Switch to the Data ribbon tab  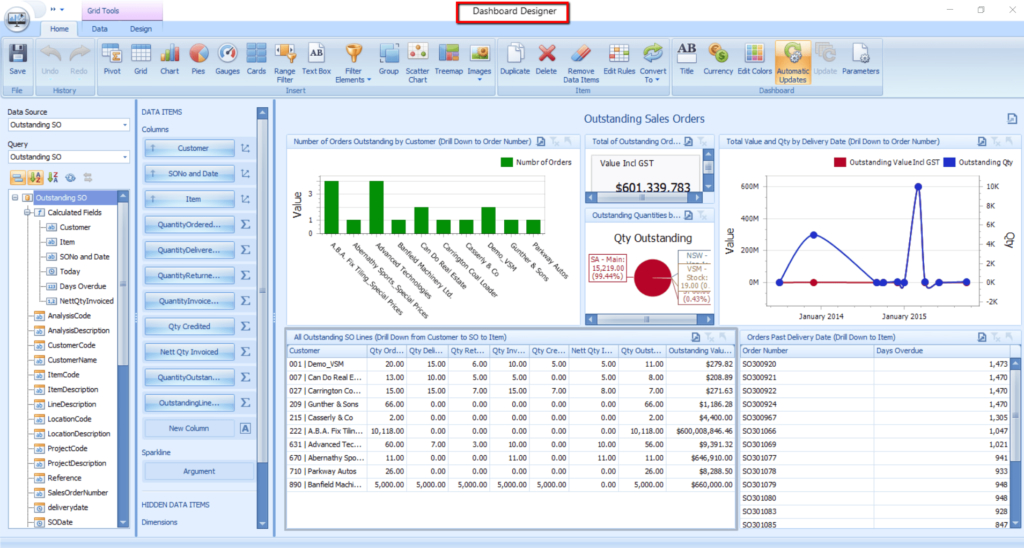100,29
